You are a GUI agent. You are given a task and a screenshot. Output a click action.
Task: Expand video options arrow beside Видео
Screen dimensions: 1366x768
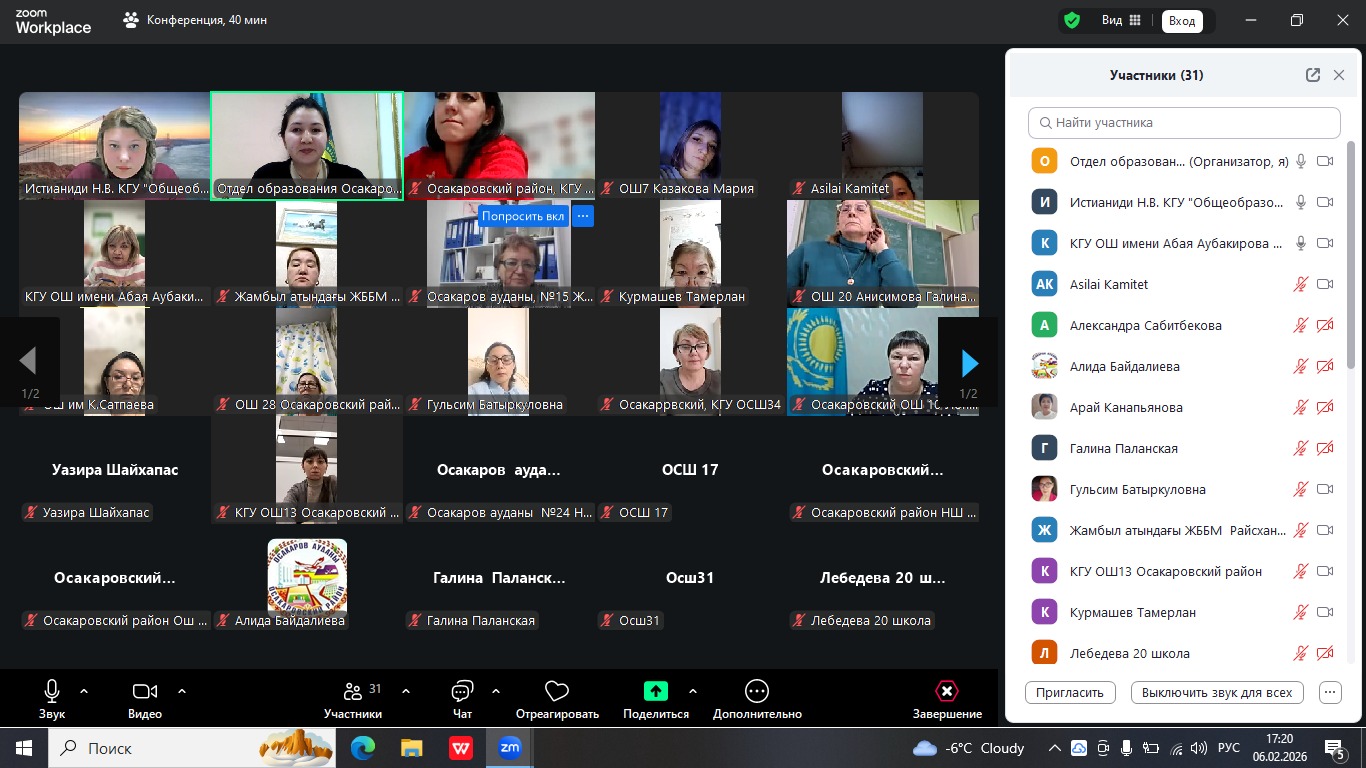tap(182, 691)
